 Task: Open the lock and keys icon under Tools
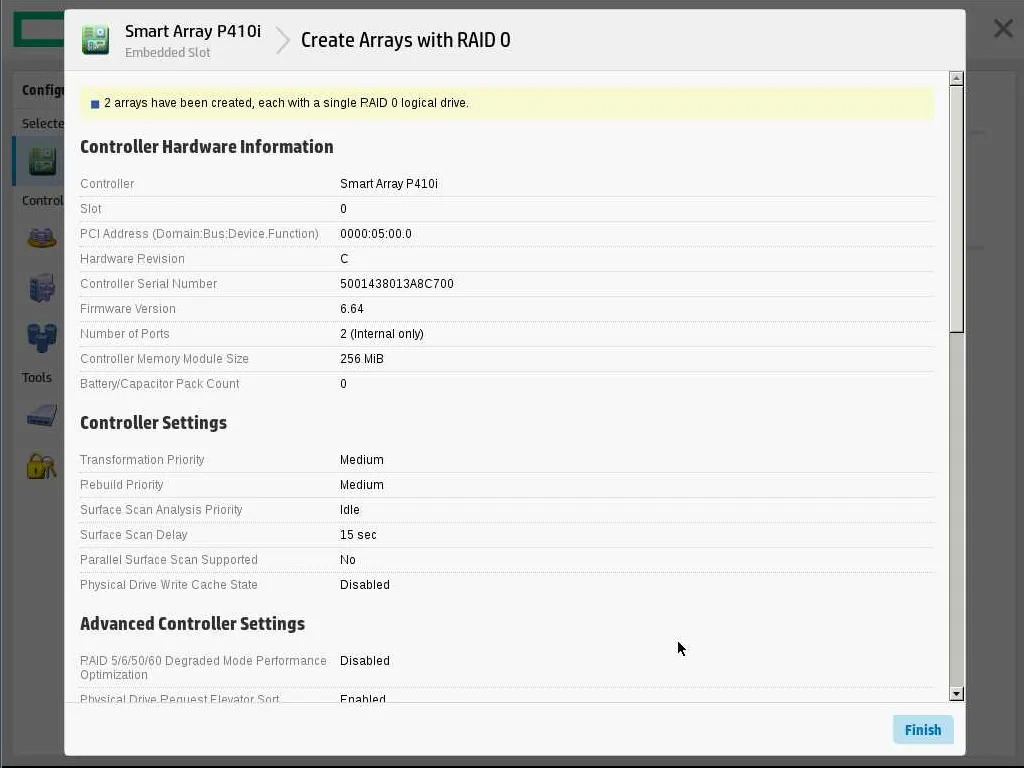[x=42, y=465]
